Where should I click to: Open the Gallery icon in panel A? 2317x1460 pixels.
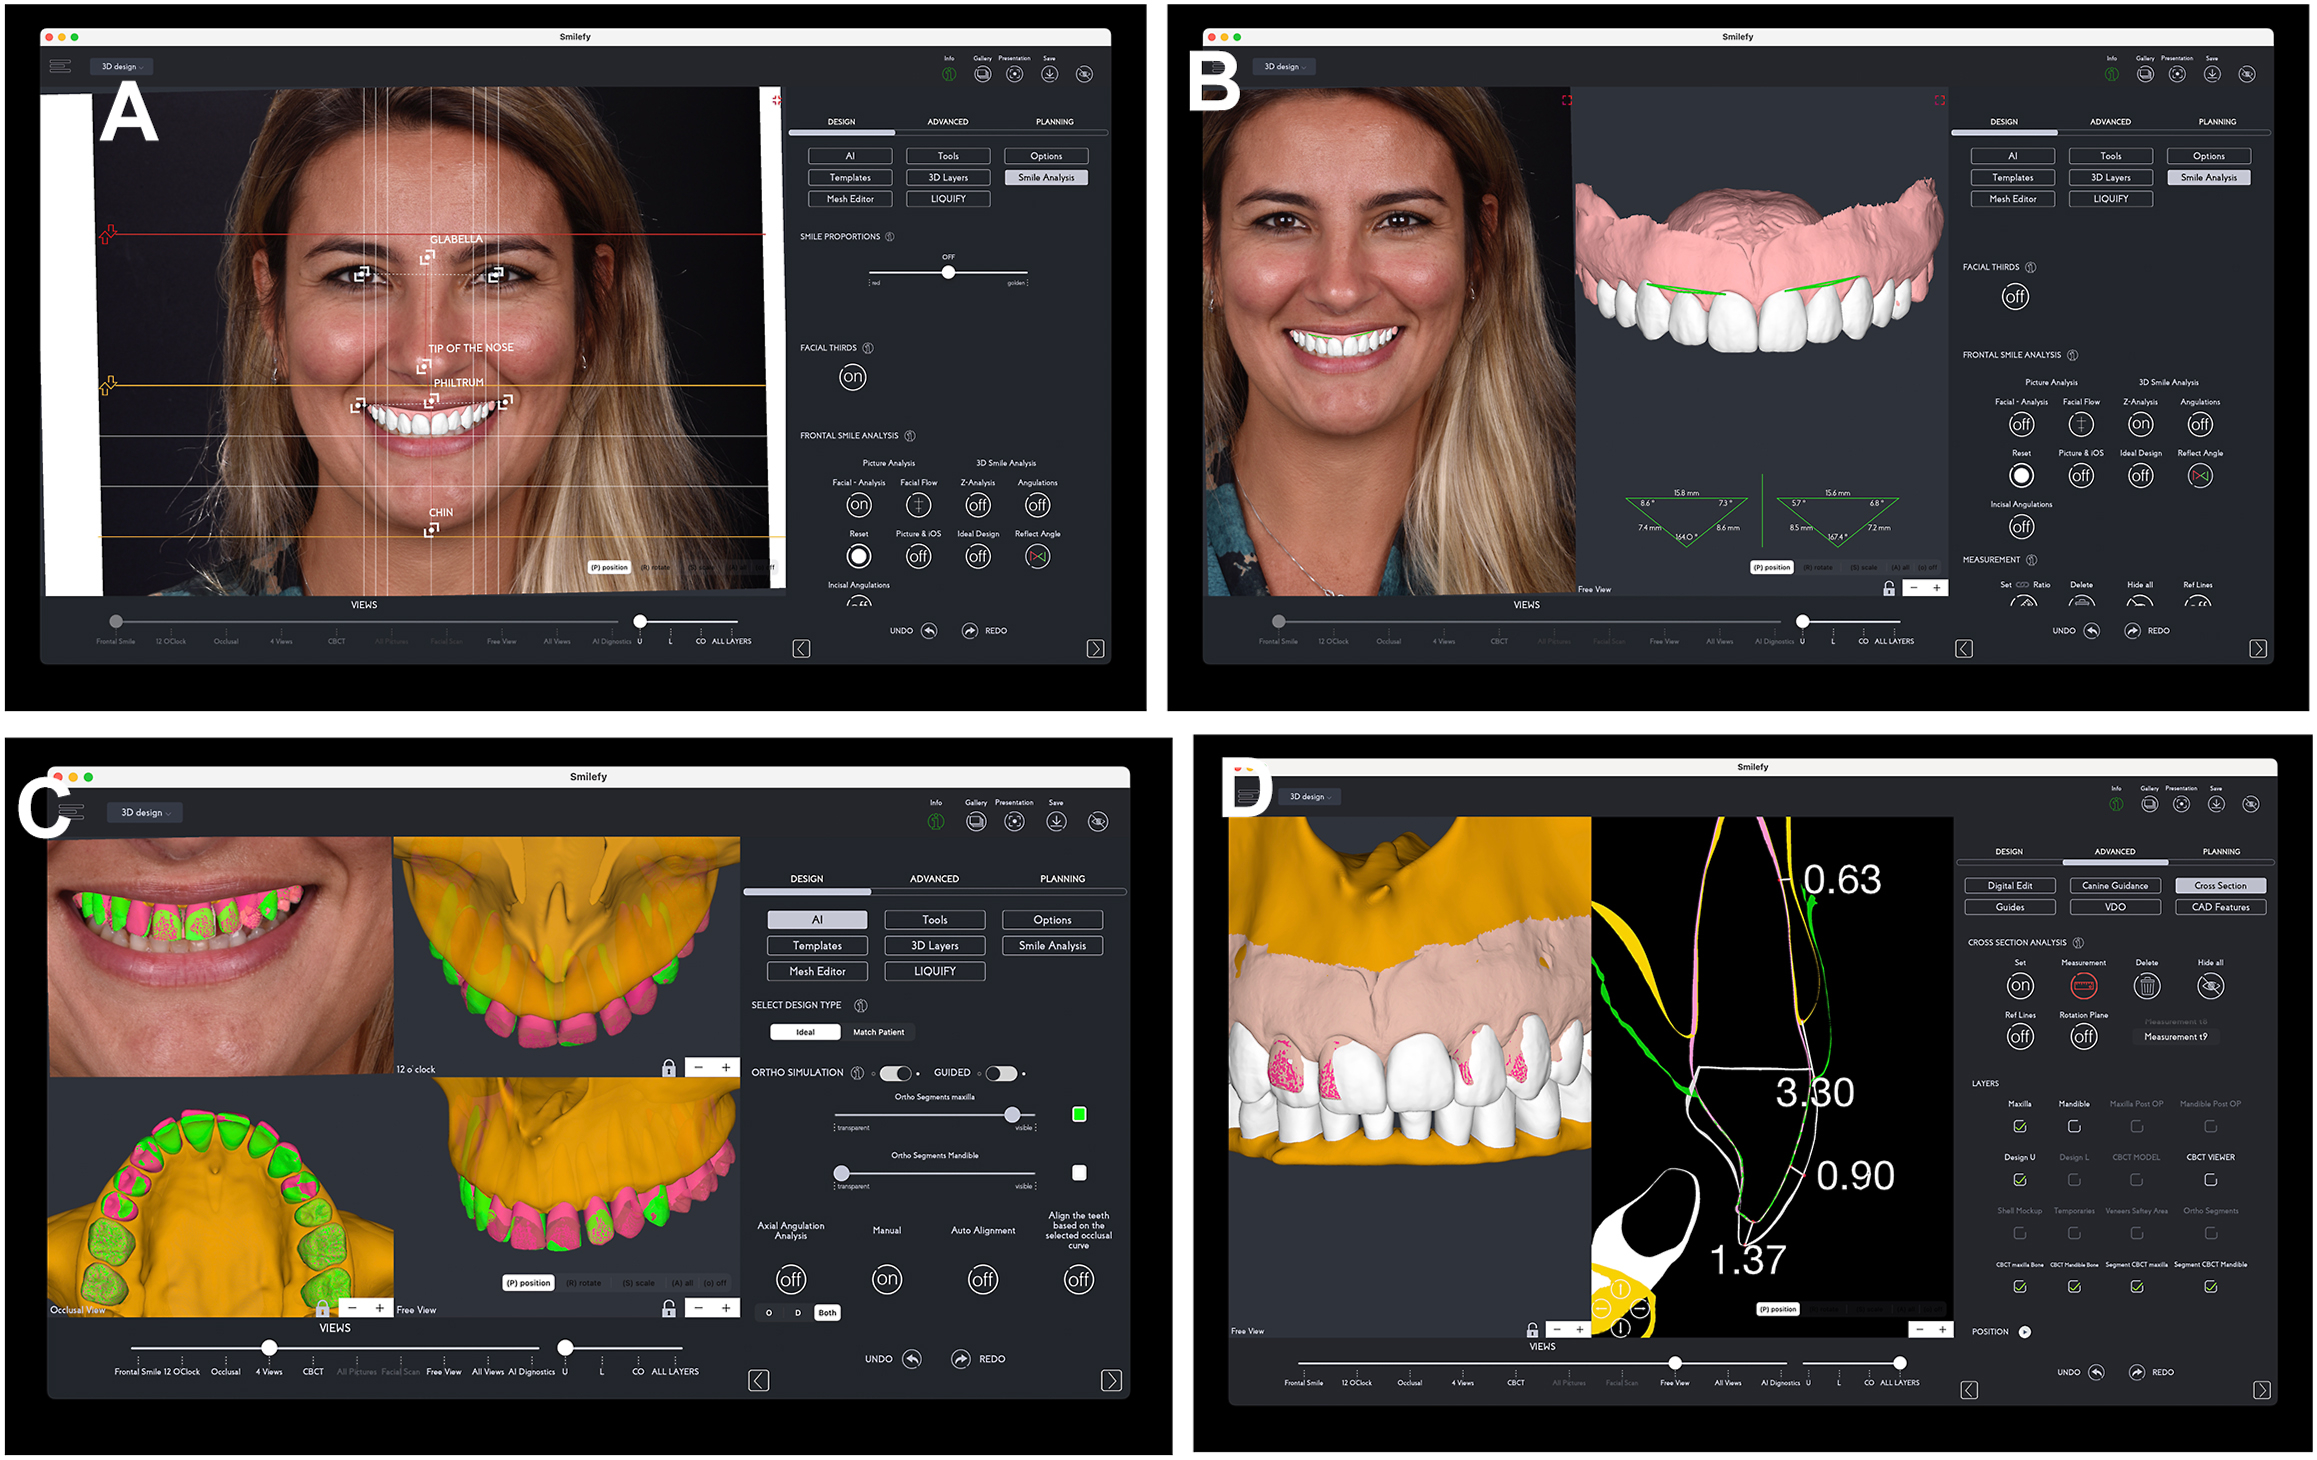tap(983, 74)
